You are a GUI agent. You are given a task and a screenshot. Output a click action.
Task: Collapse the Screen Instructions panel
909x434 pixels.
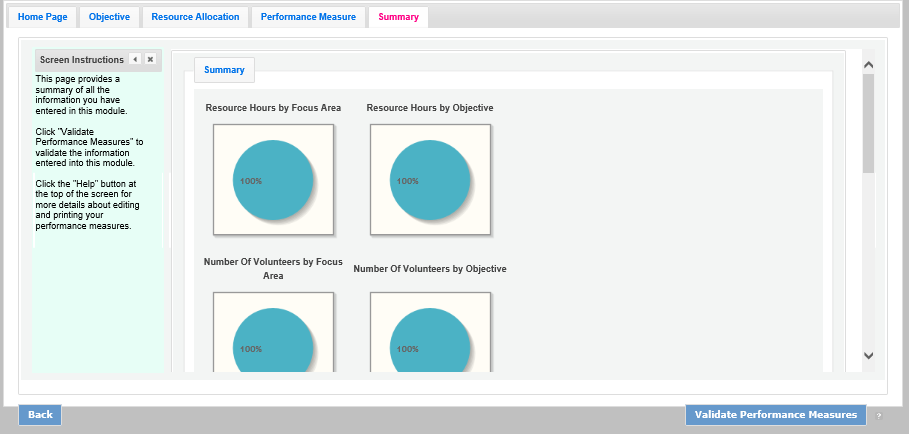pyautogui.click(x=135, y=59)
